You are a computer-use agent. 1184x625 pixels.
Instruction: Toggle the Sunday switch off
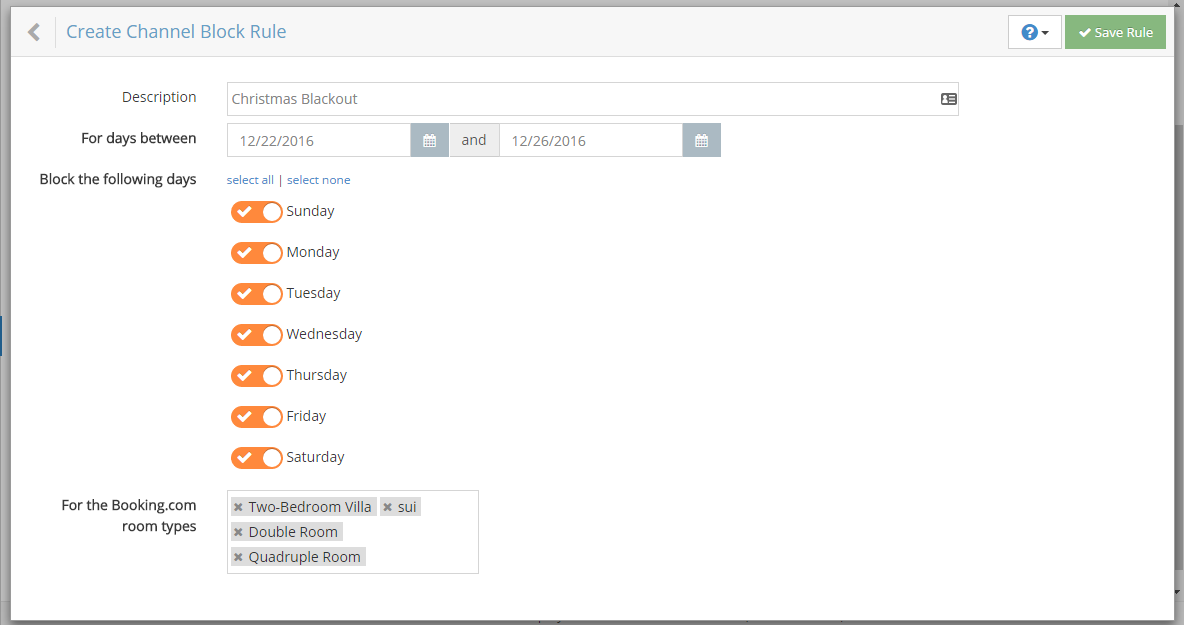pos(257,212)
